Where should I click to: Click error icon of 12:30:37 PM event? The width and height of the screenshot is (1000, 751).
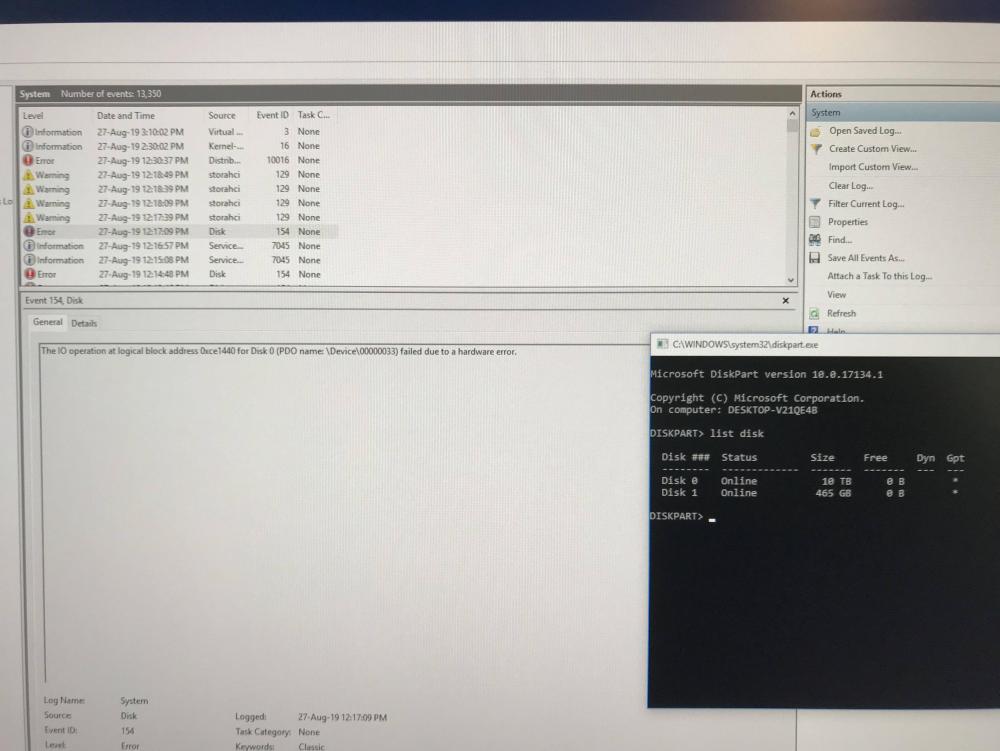(x=28, y=161)
